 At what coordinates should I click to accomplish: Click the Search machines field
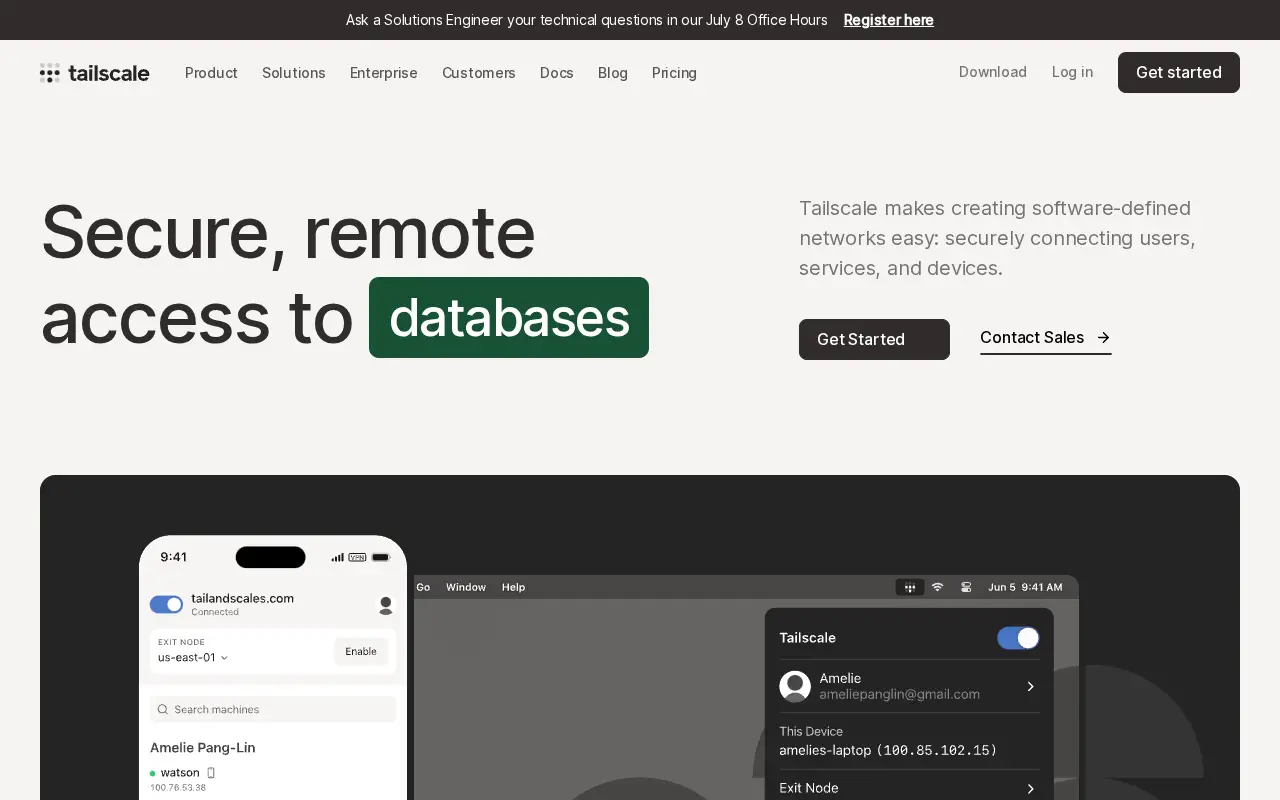[x=273, y=709]
